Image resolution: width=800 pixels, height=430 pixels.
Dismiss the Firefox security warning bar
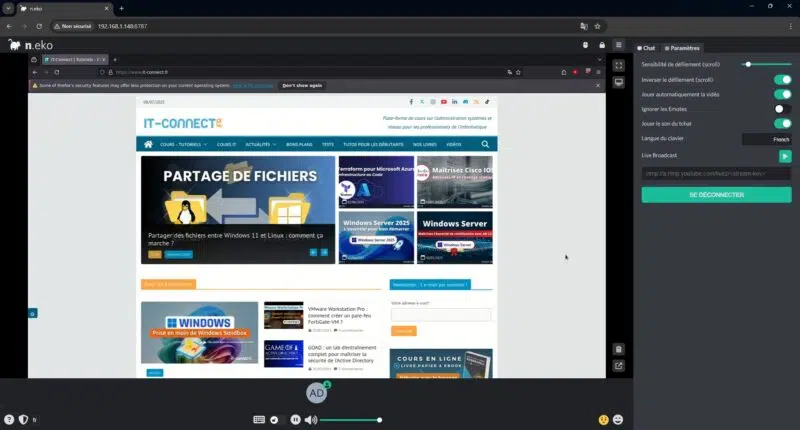pyautogui.click(x=598, y=86)
